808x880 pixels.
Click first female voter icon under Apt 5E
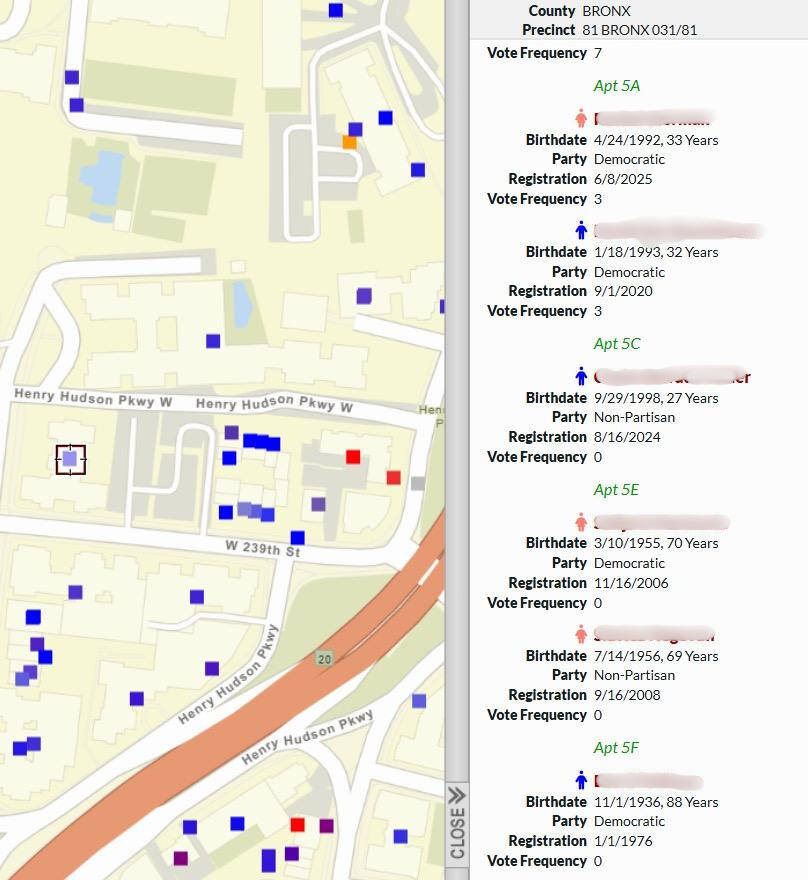point(581,522)
